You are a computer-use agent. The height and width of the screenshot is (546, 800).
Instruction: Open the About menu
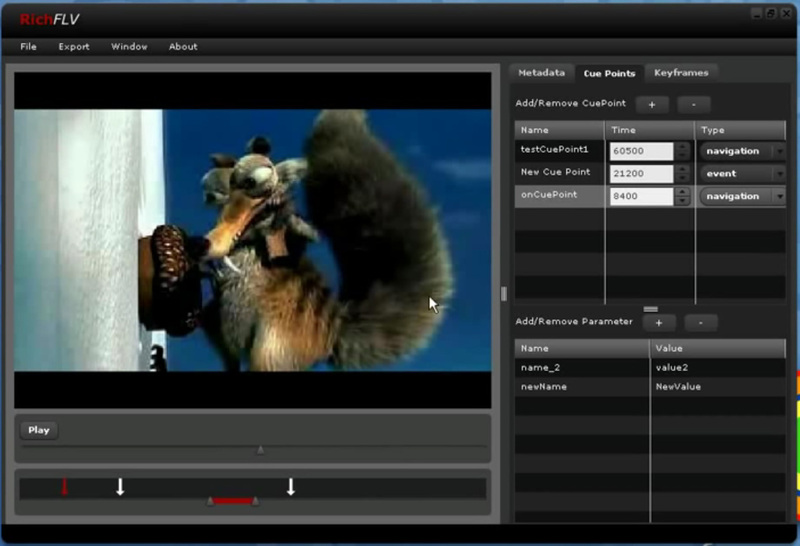pos(183,46)
